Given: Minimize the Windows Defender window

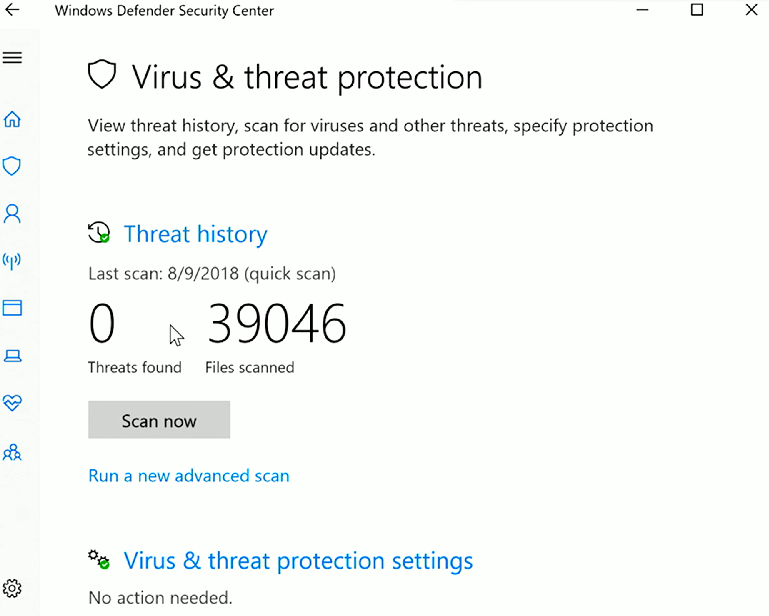Looking at the screenshot, I should coord(642,10).
